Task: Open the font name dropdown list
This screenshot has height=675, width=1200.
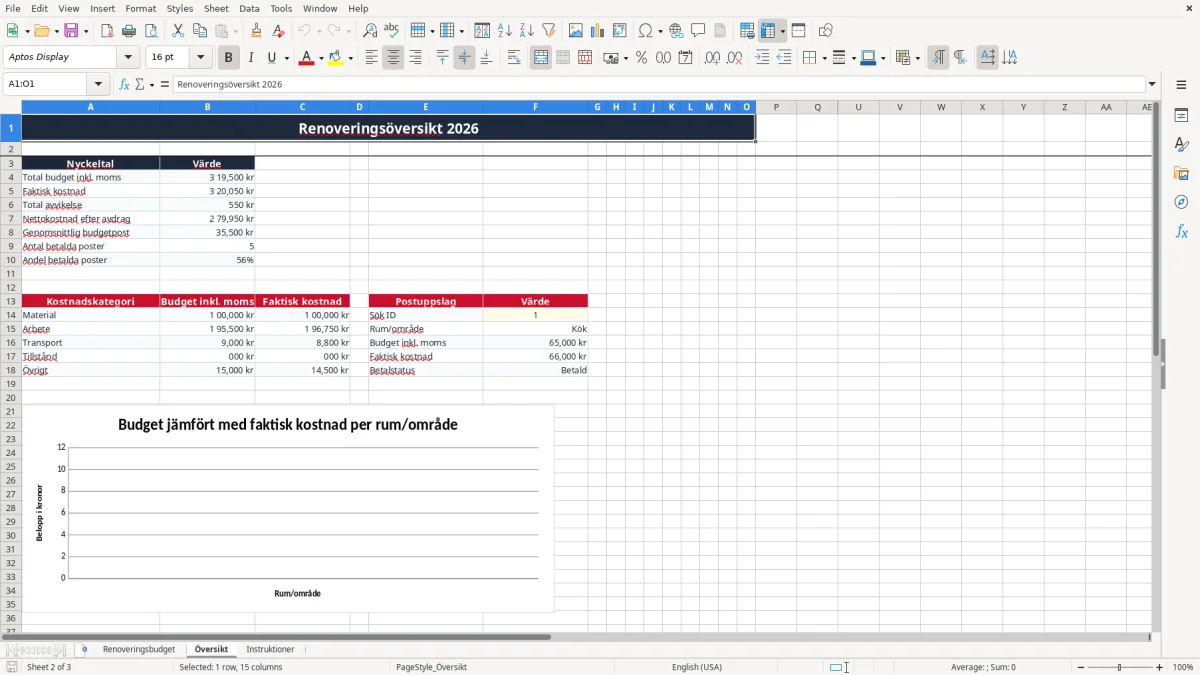Action: coord(128,58)
